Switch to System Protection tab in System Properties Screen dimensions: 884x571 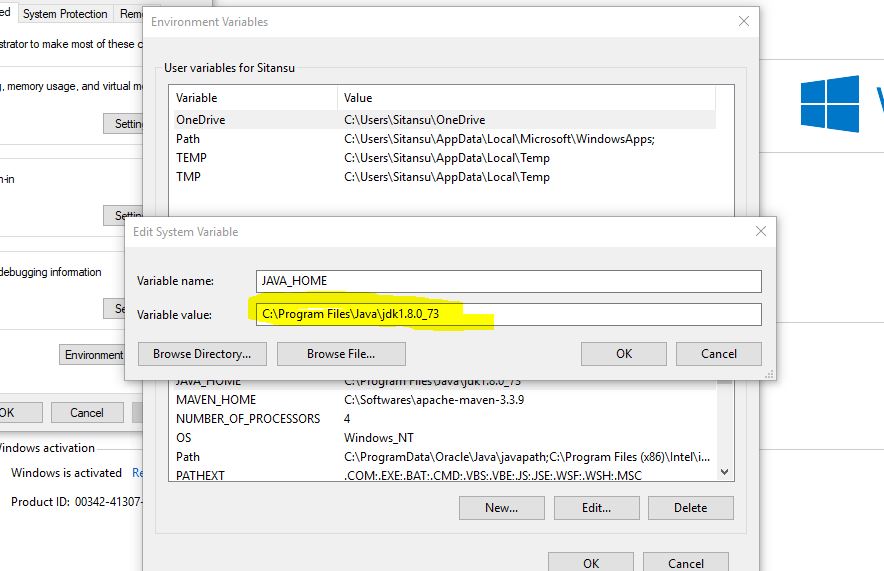(x=65, y=14)
